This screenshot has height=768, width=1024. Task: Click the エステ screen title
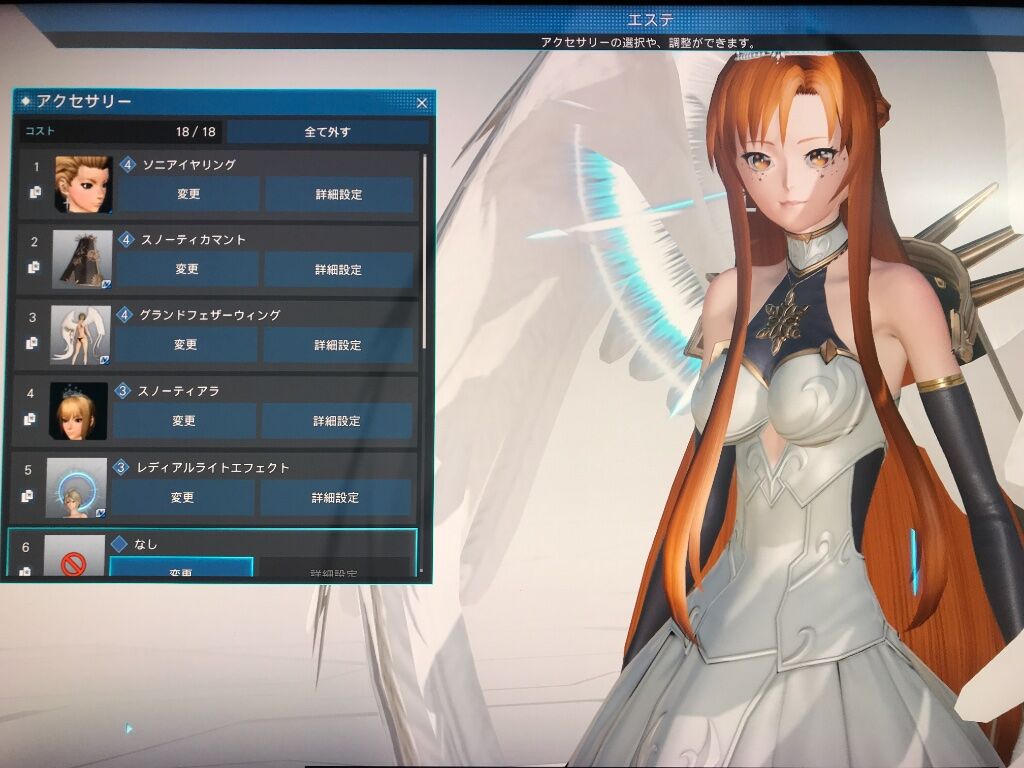click(x=650, y=20)
